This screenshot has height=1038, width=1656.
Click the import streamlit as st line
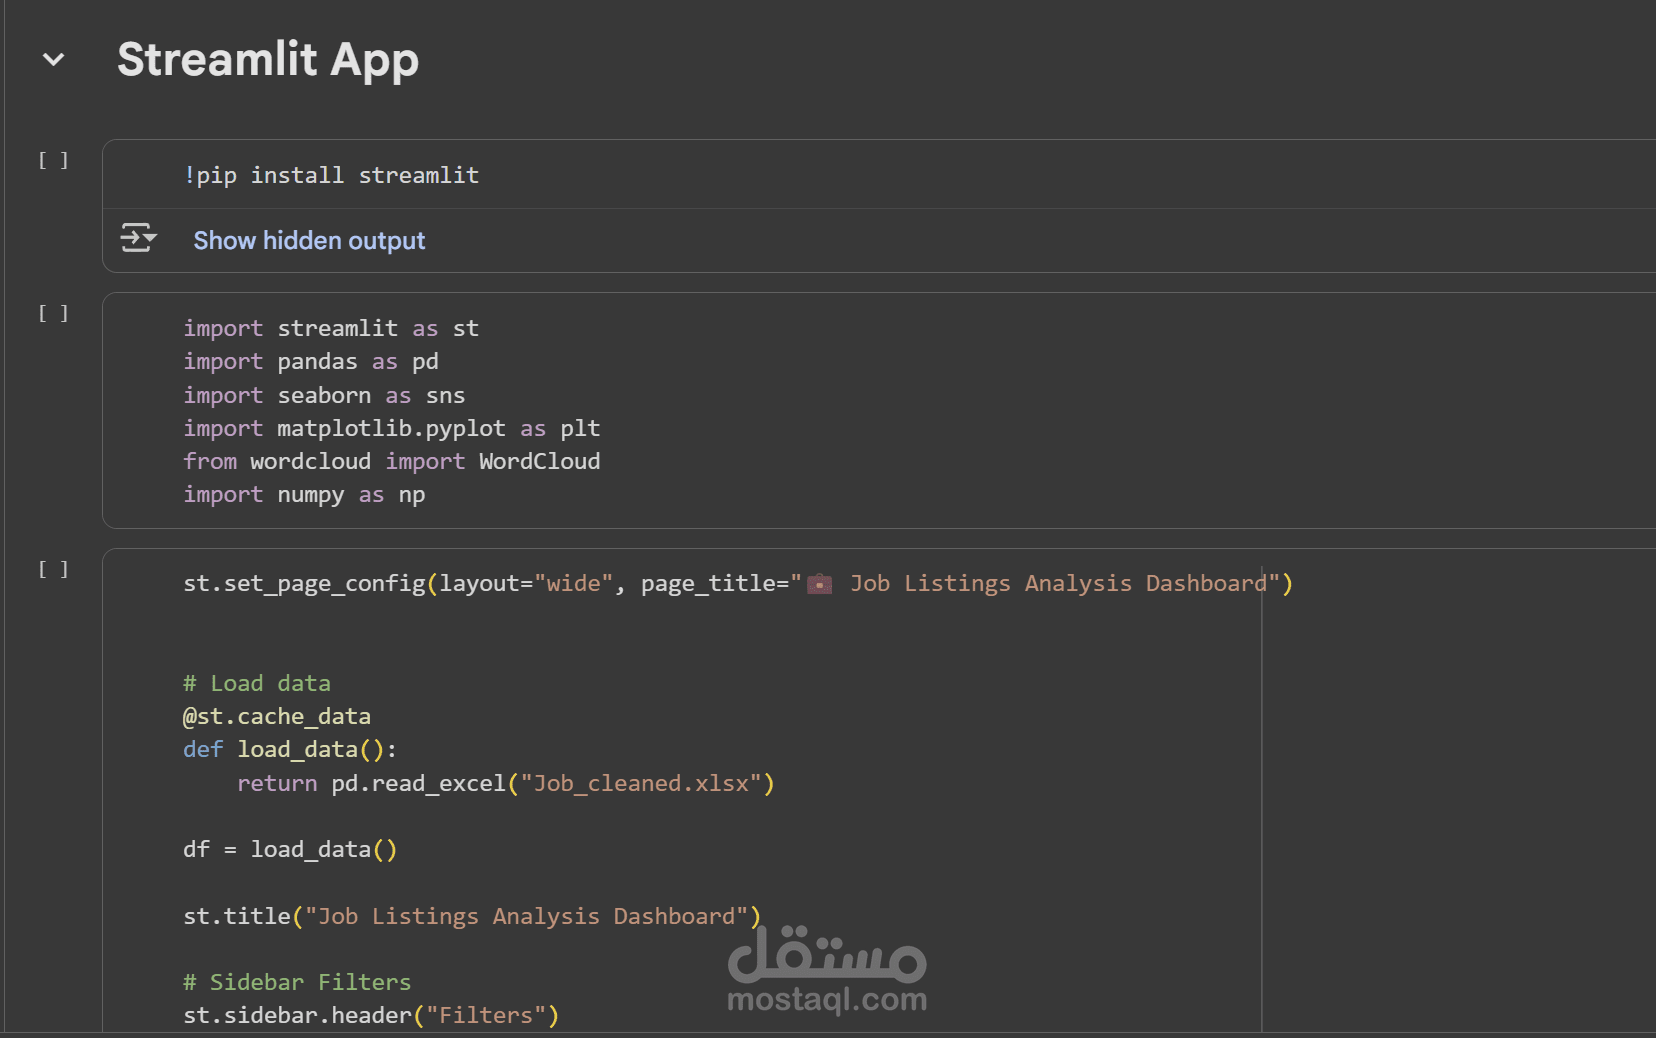331,329
